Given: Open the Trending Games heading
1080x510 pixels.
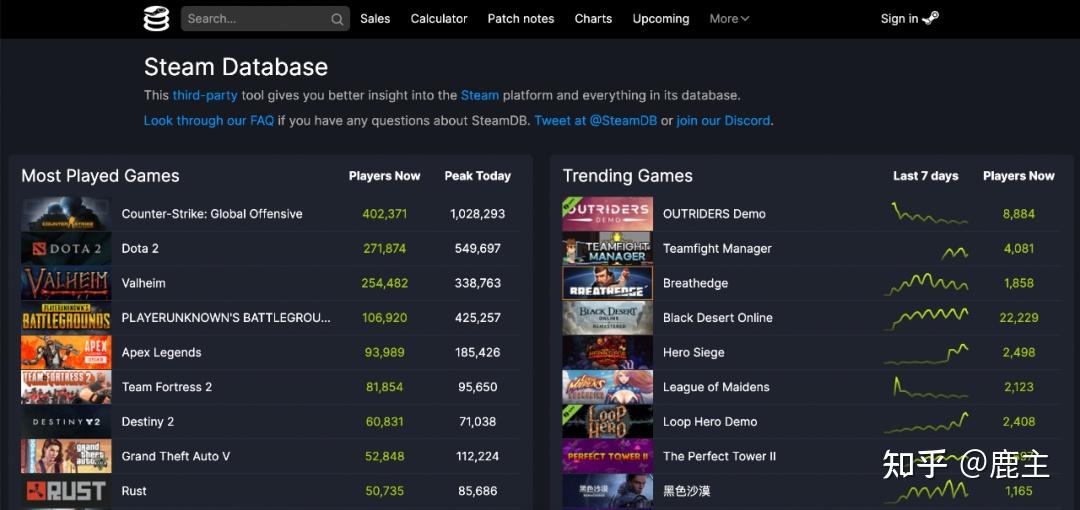Looking at the screenshot, I should pos(627,176).
